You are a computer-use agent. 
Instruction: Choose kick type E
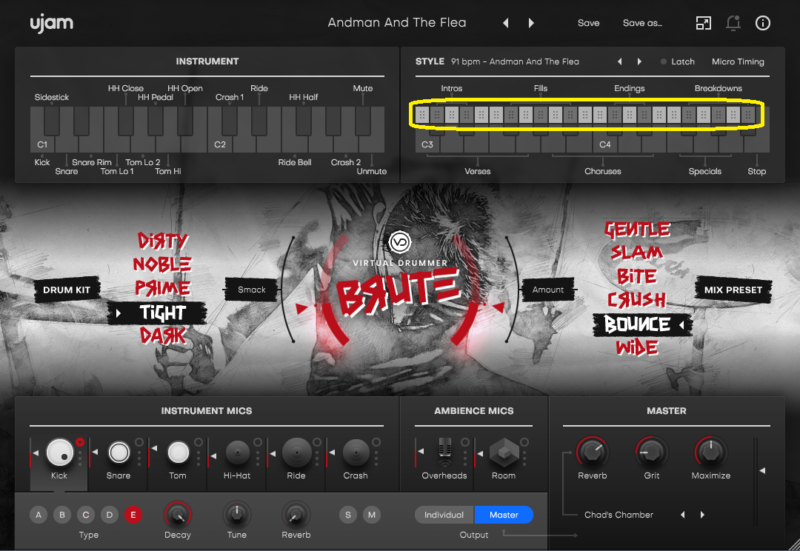coord(133,515)
